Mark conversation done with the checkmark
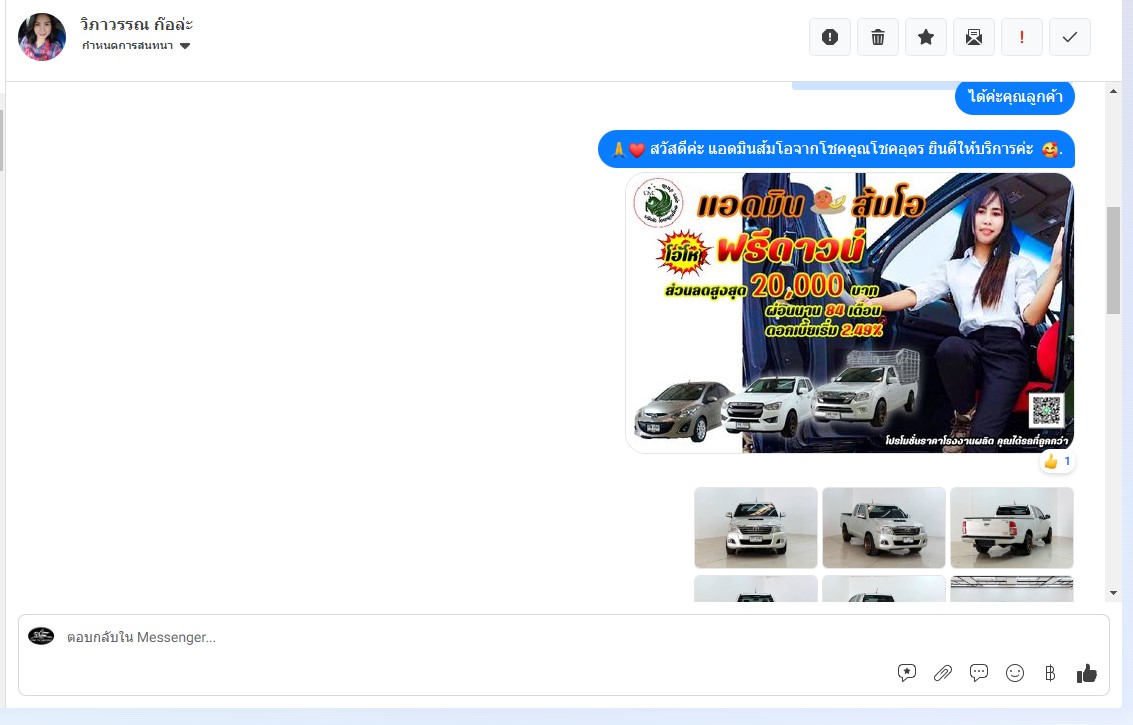Viewport: 1133px width, 725px height. 1070,37
